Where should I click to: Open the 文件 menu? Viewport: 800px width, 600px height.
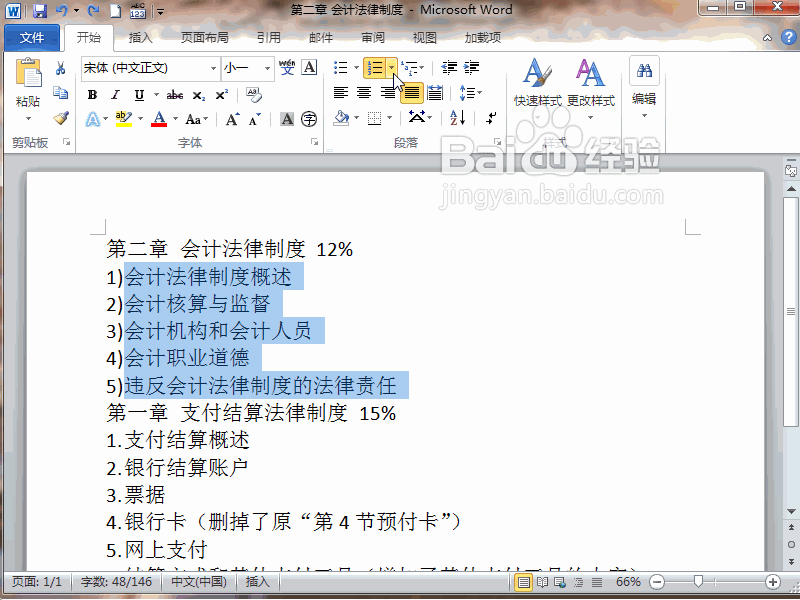[32, 37]
